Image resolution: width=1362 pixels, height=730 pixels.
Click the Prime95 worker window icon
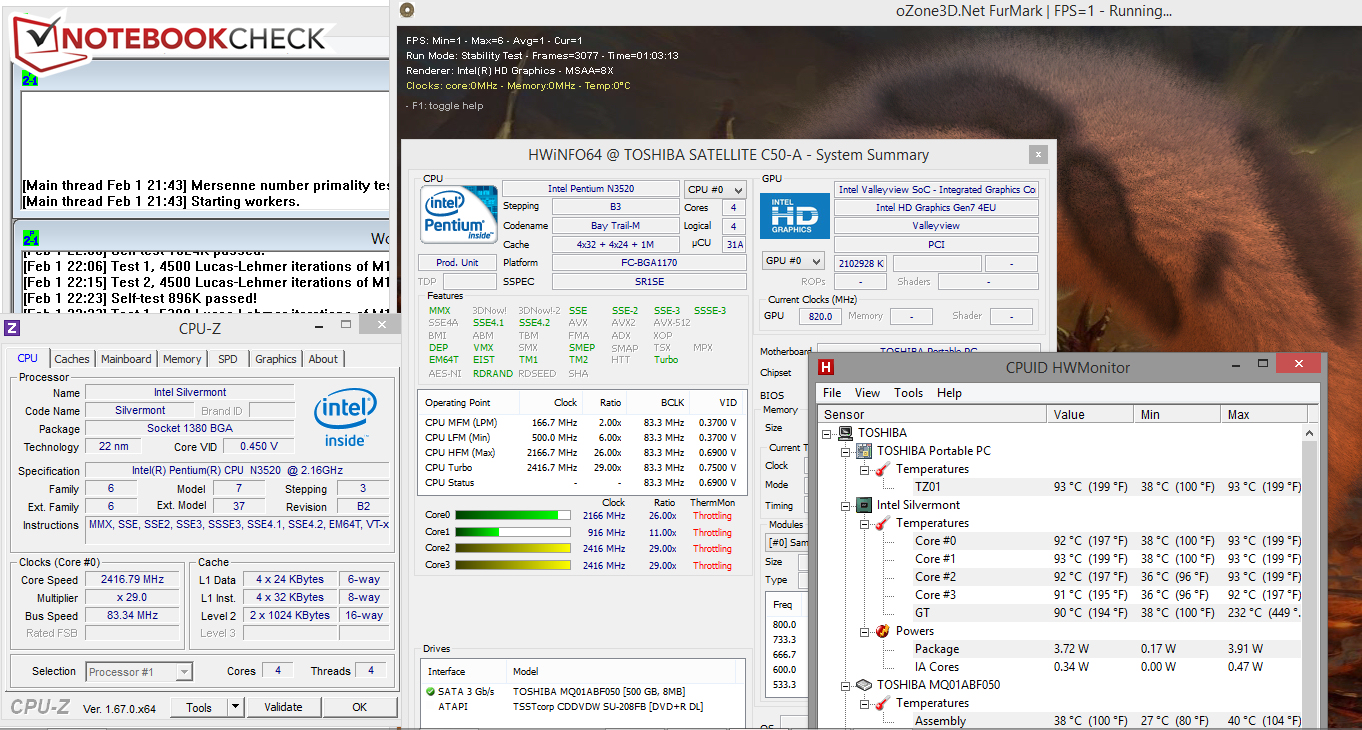pyautogui.click(x=29, y=238)
